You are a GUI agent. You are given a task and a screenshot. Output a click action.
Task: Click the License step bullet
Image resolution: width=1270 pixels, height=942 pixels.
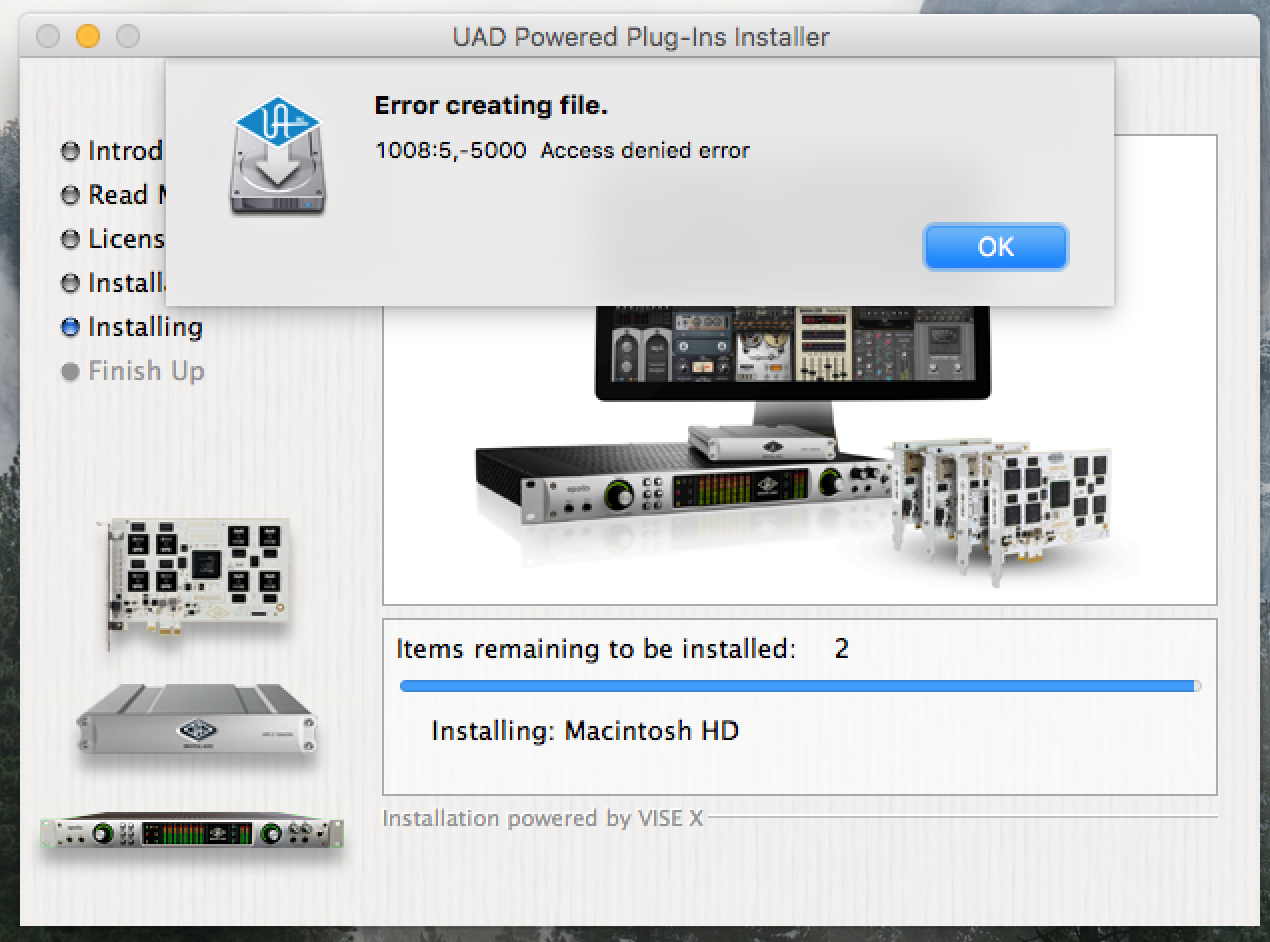pos(70,239)
